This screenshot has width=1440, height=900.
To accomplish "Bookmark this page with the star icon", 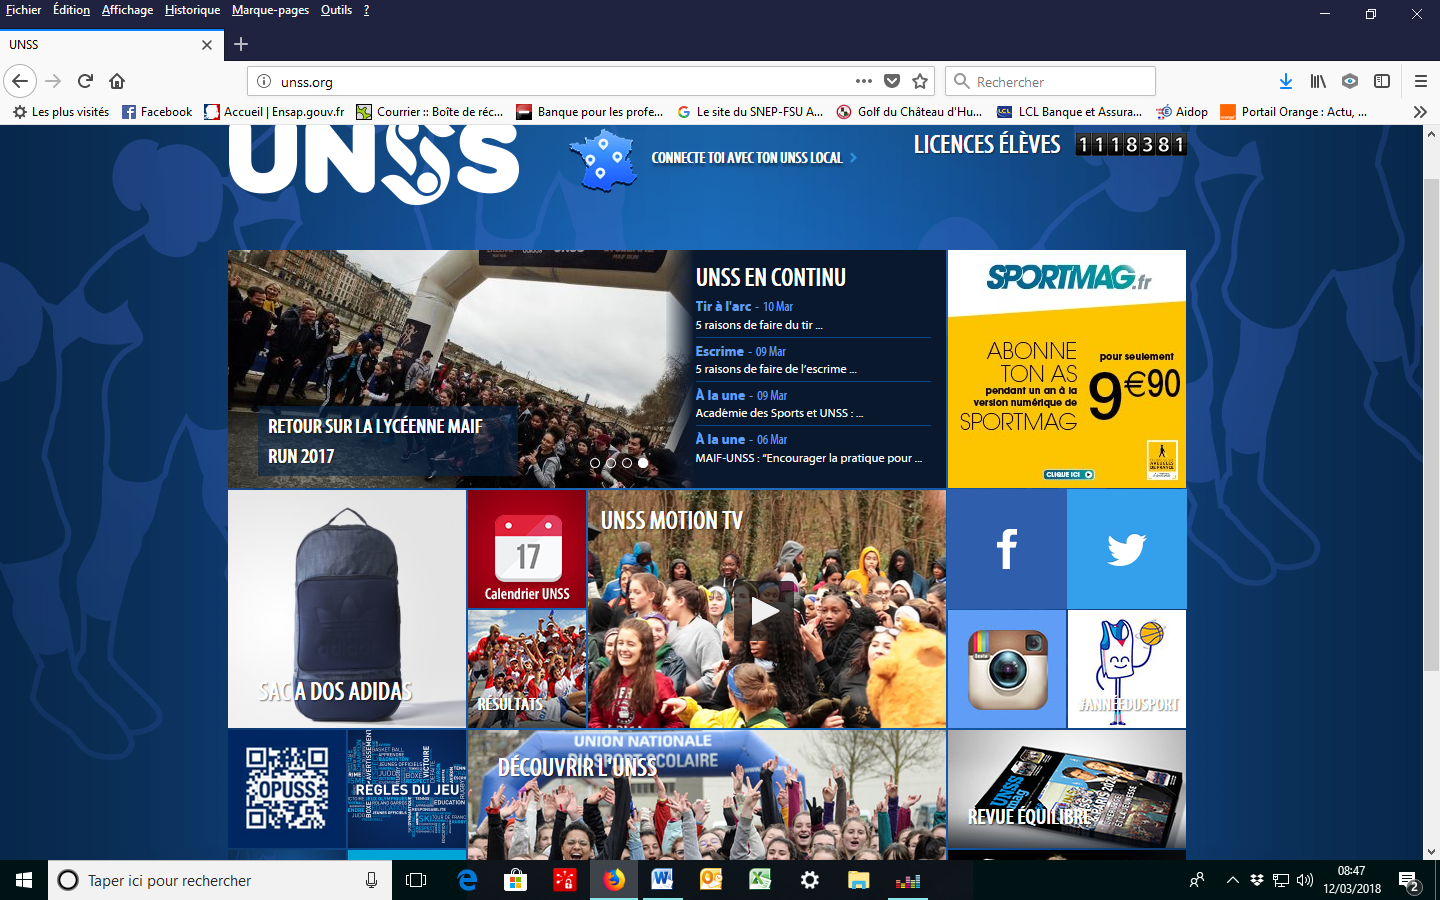I will point(920,81).
